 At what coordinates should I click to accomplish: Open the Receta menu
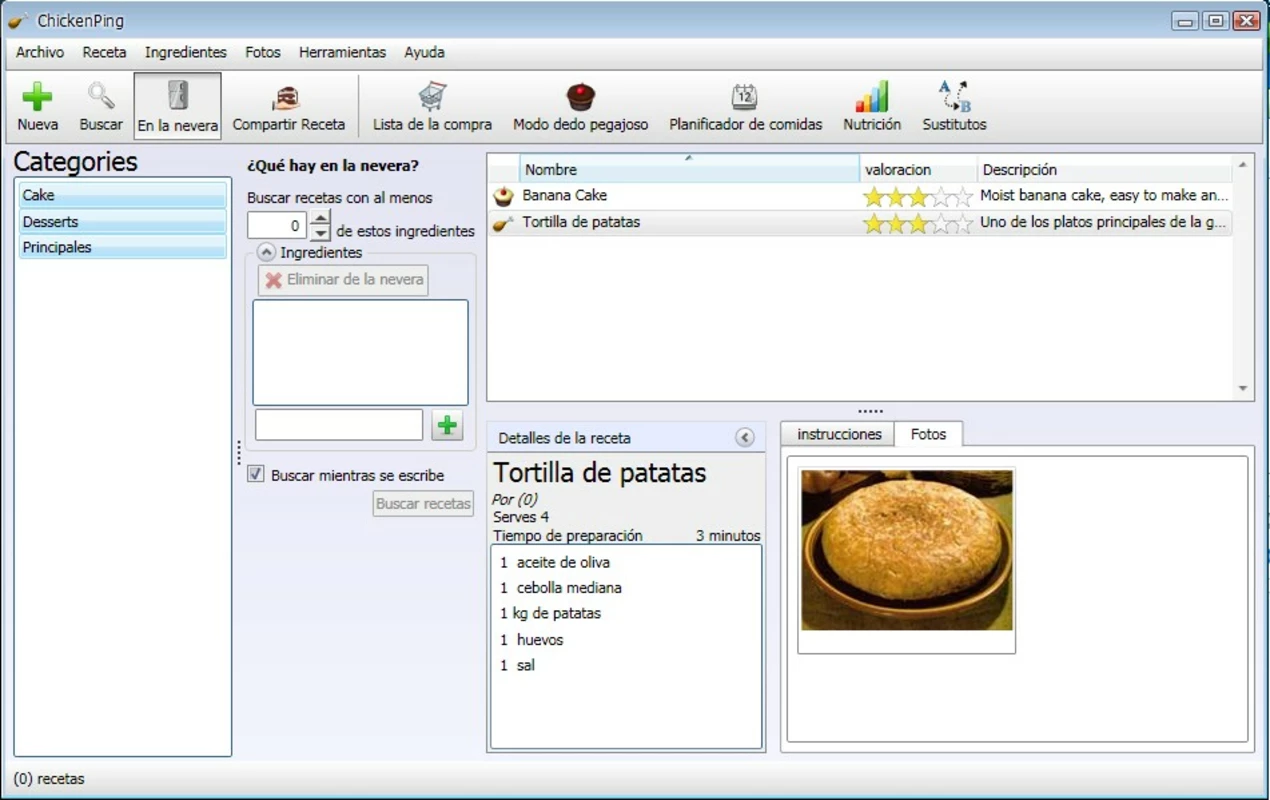tap(104, 52)
